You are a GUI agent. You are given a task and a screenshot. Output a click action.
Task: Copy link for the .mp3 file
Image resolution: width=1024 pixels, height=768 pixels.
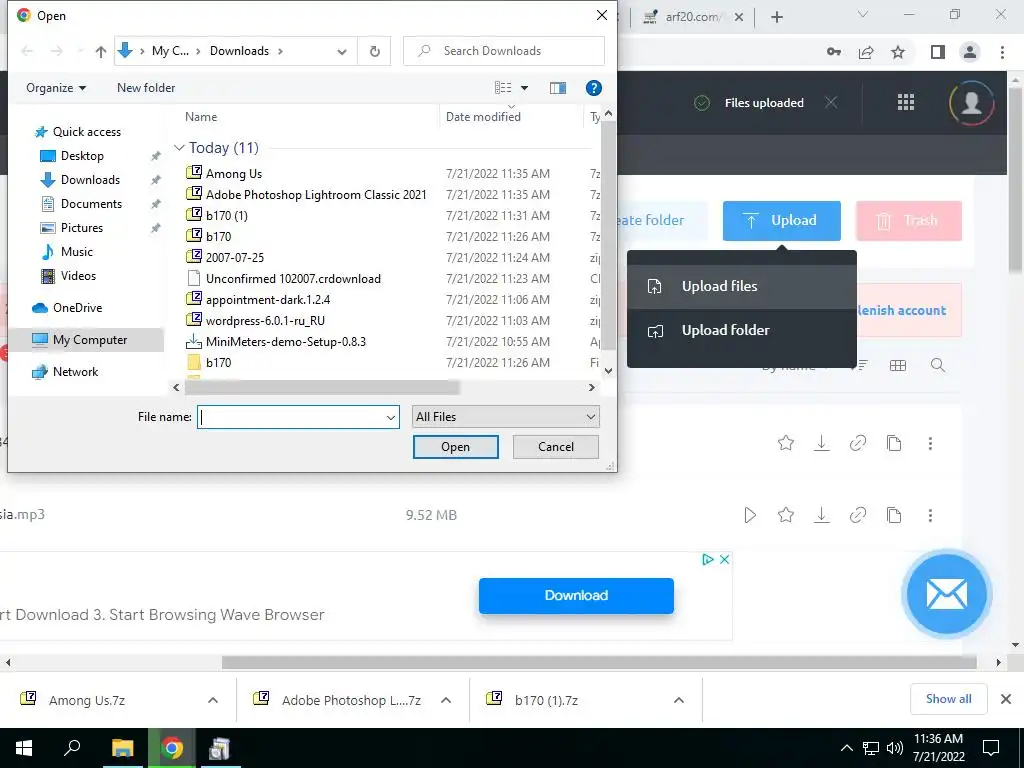tap(857, 515)
